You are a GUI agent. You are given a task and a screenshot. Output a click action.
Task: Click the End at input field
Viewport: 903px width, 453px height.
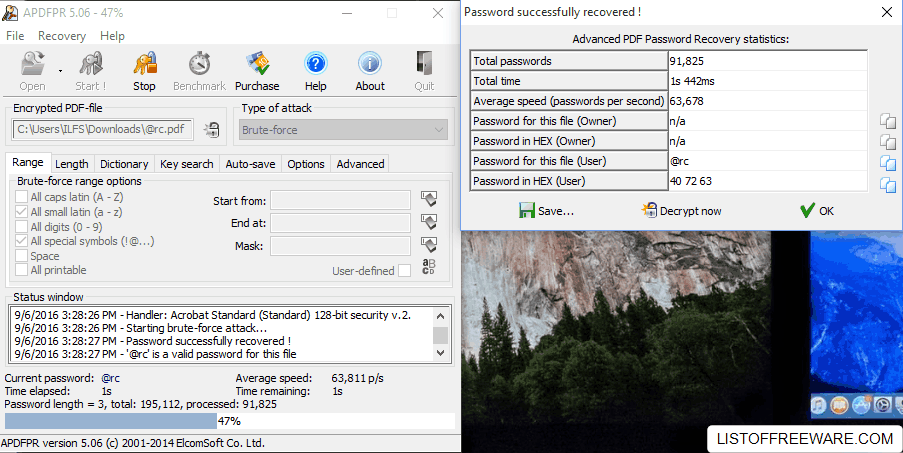tap(340, 223)
